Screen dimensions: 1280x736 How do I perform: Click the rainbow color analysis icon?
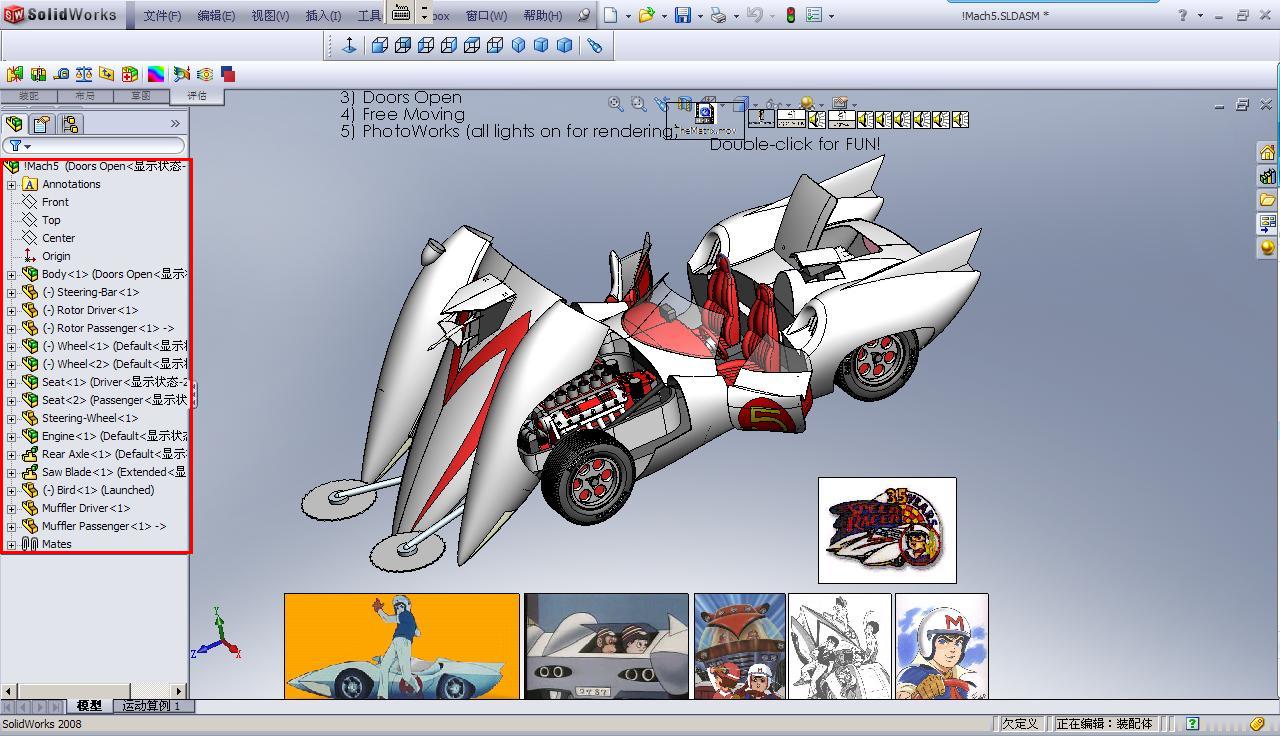pyautogui.click(x=156, y=74)
